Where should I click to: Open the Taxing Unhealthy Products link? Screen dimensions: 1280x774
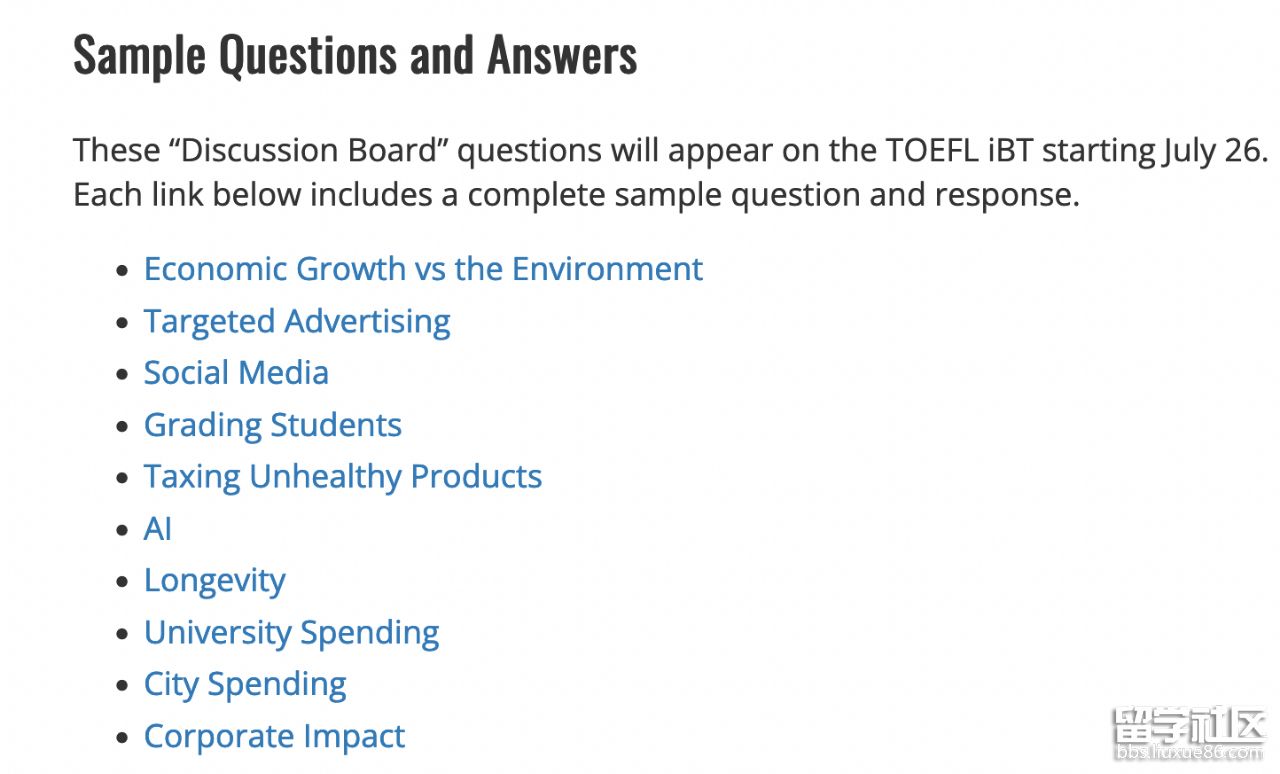343,477
